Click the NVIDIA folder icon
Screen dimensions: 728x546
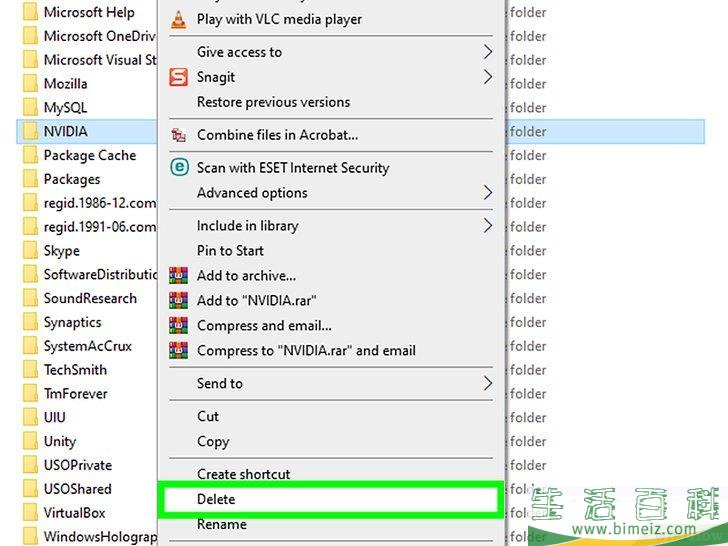(29, 132)
